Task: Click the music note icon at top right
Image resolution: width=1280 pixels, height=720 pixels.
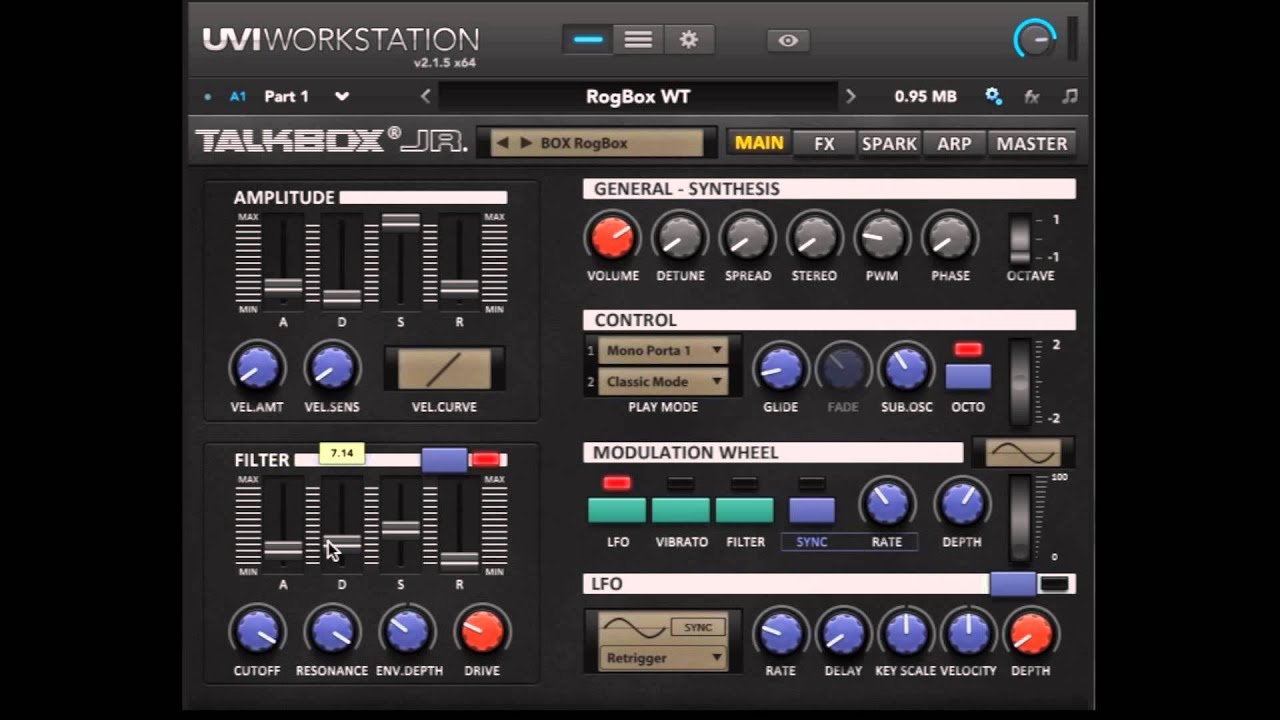Action: (x=1070, y=96)
